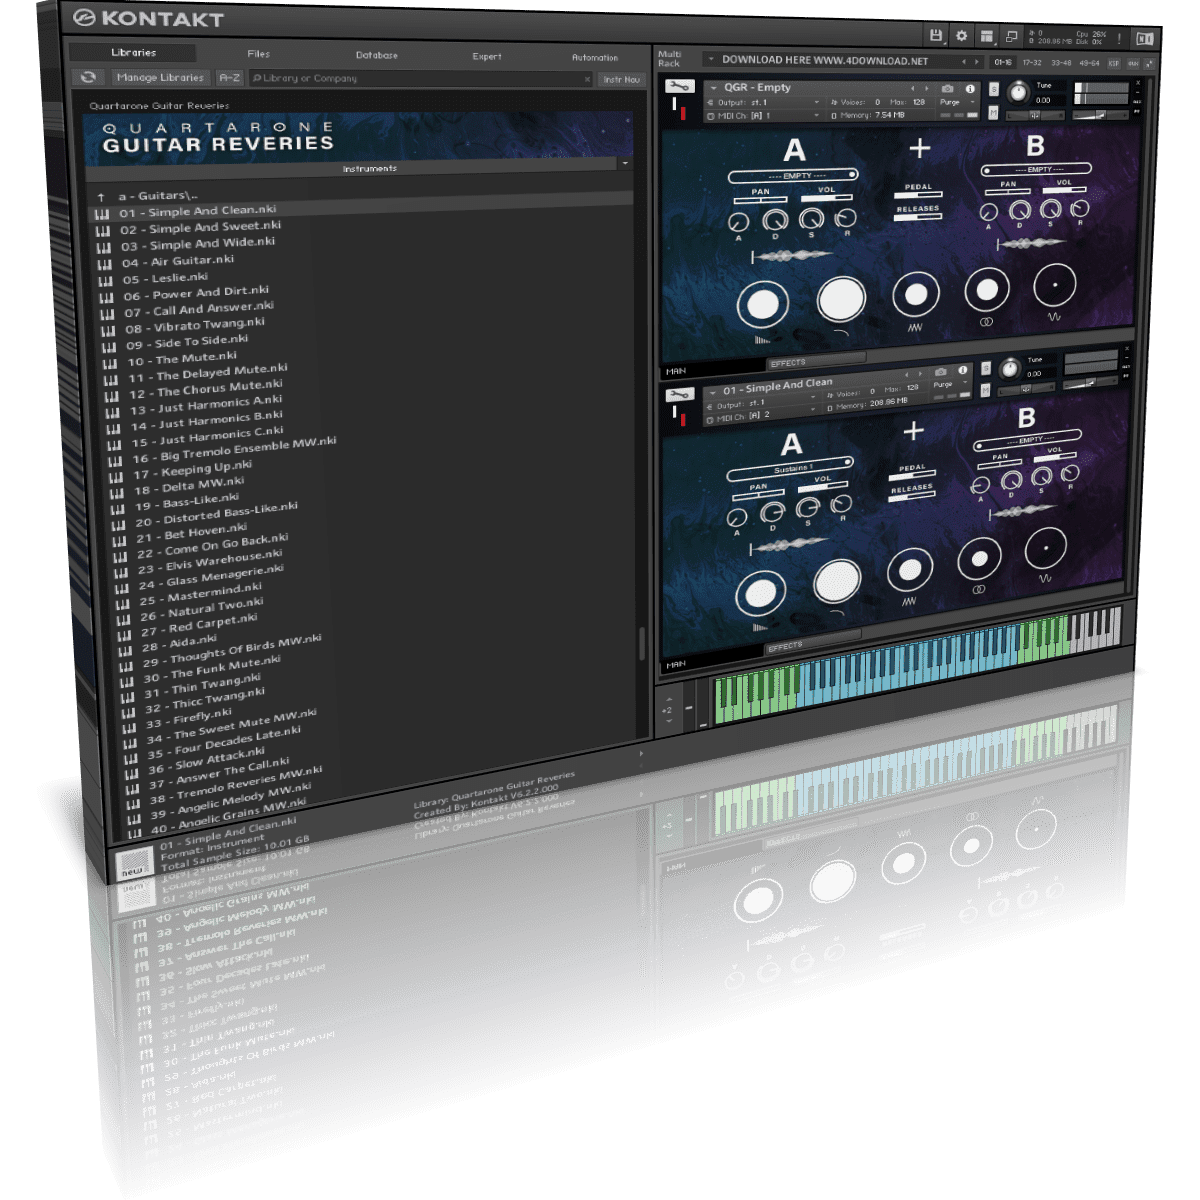
Task: Click the Tune knob on 01 - Simple And Clean
Action: [1010, 368]
